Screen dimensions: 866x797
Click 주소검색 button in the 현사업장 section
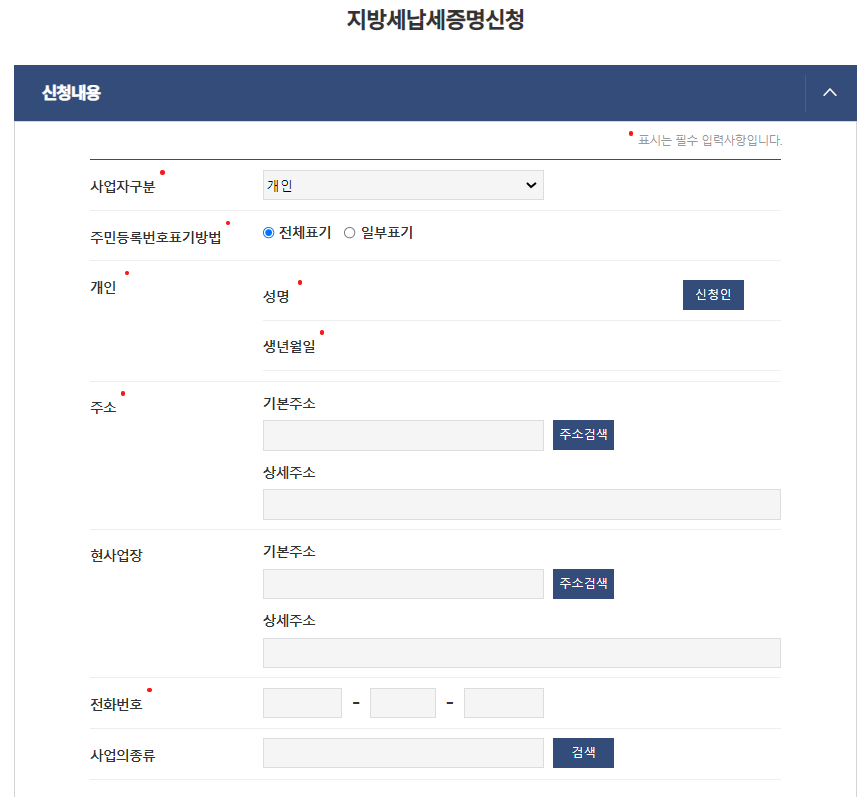583,584
